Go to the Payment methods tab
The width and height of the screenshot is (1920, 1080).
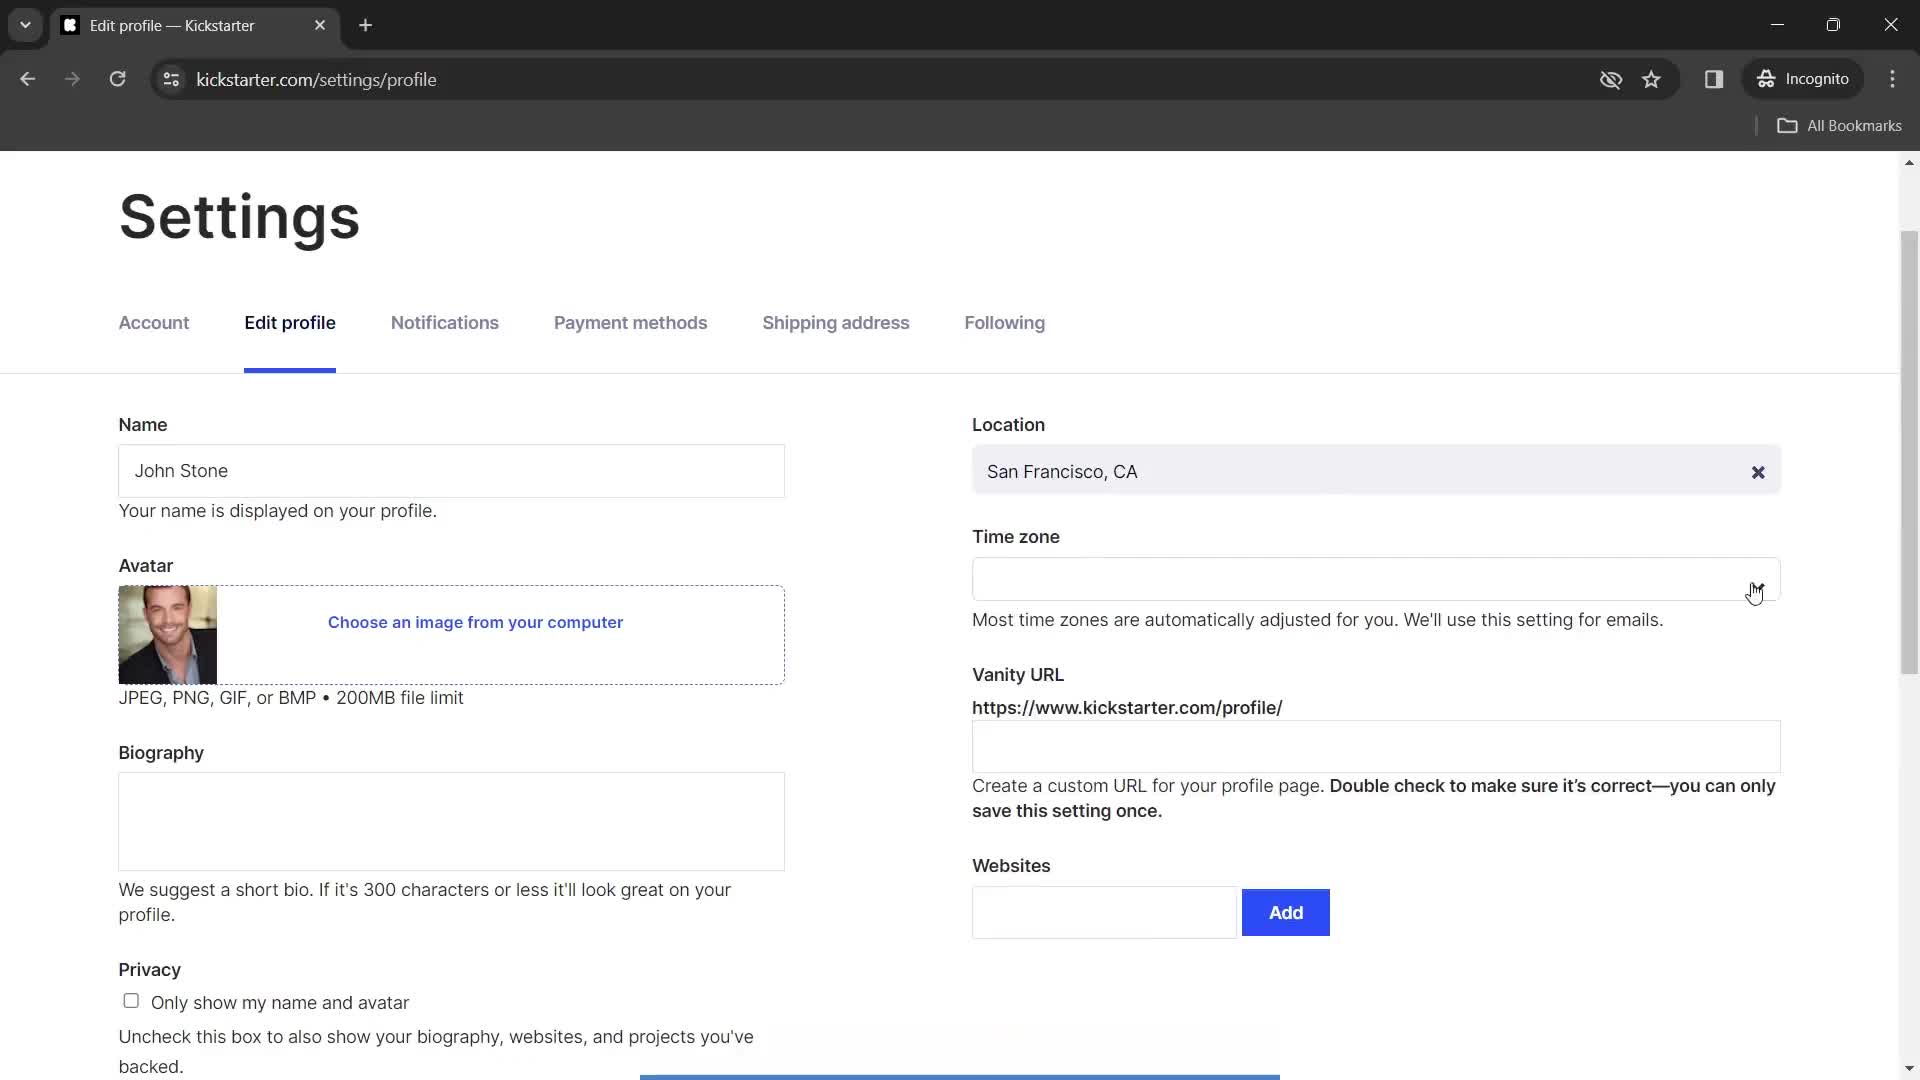[x=630, y=323]
